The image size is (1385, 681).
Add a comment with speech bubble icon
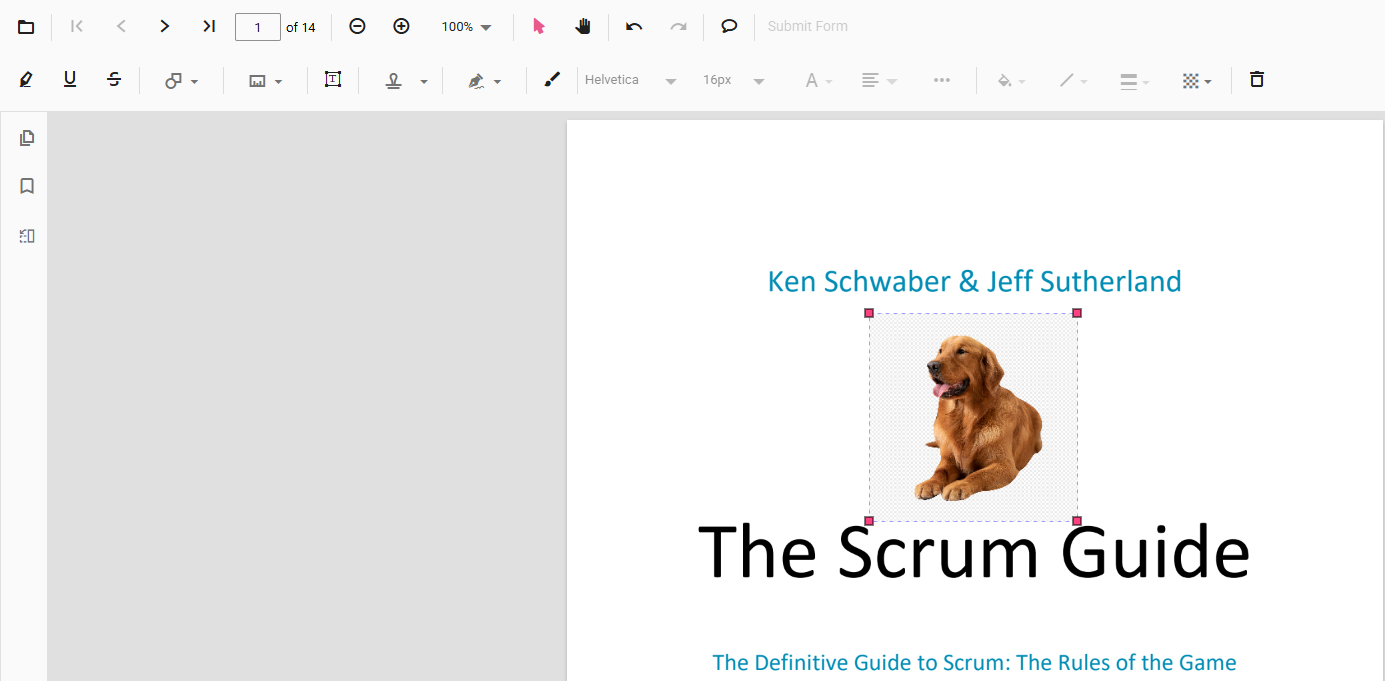point(729,27)
